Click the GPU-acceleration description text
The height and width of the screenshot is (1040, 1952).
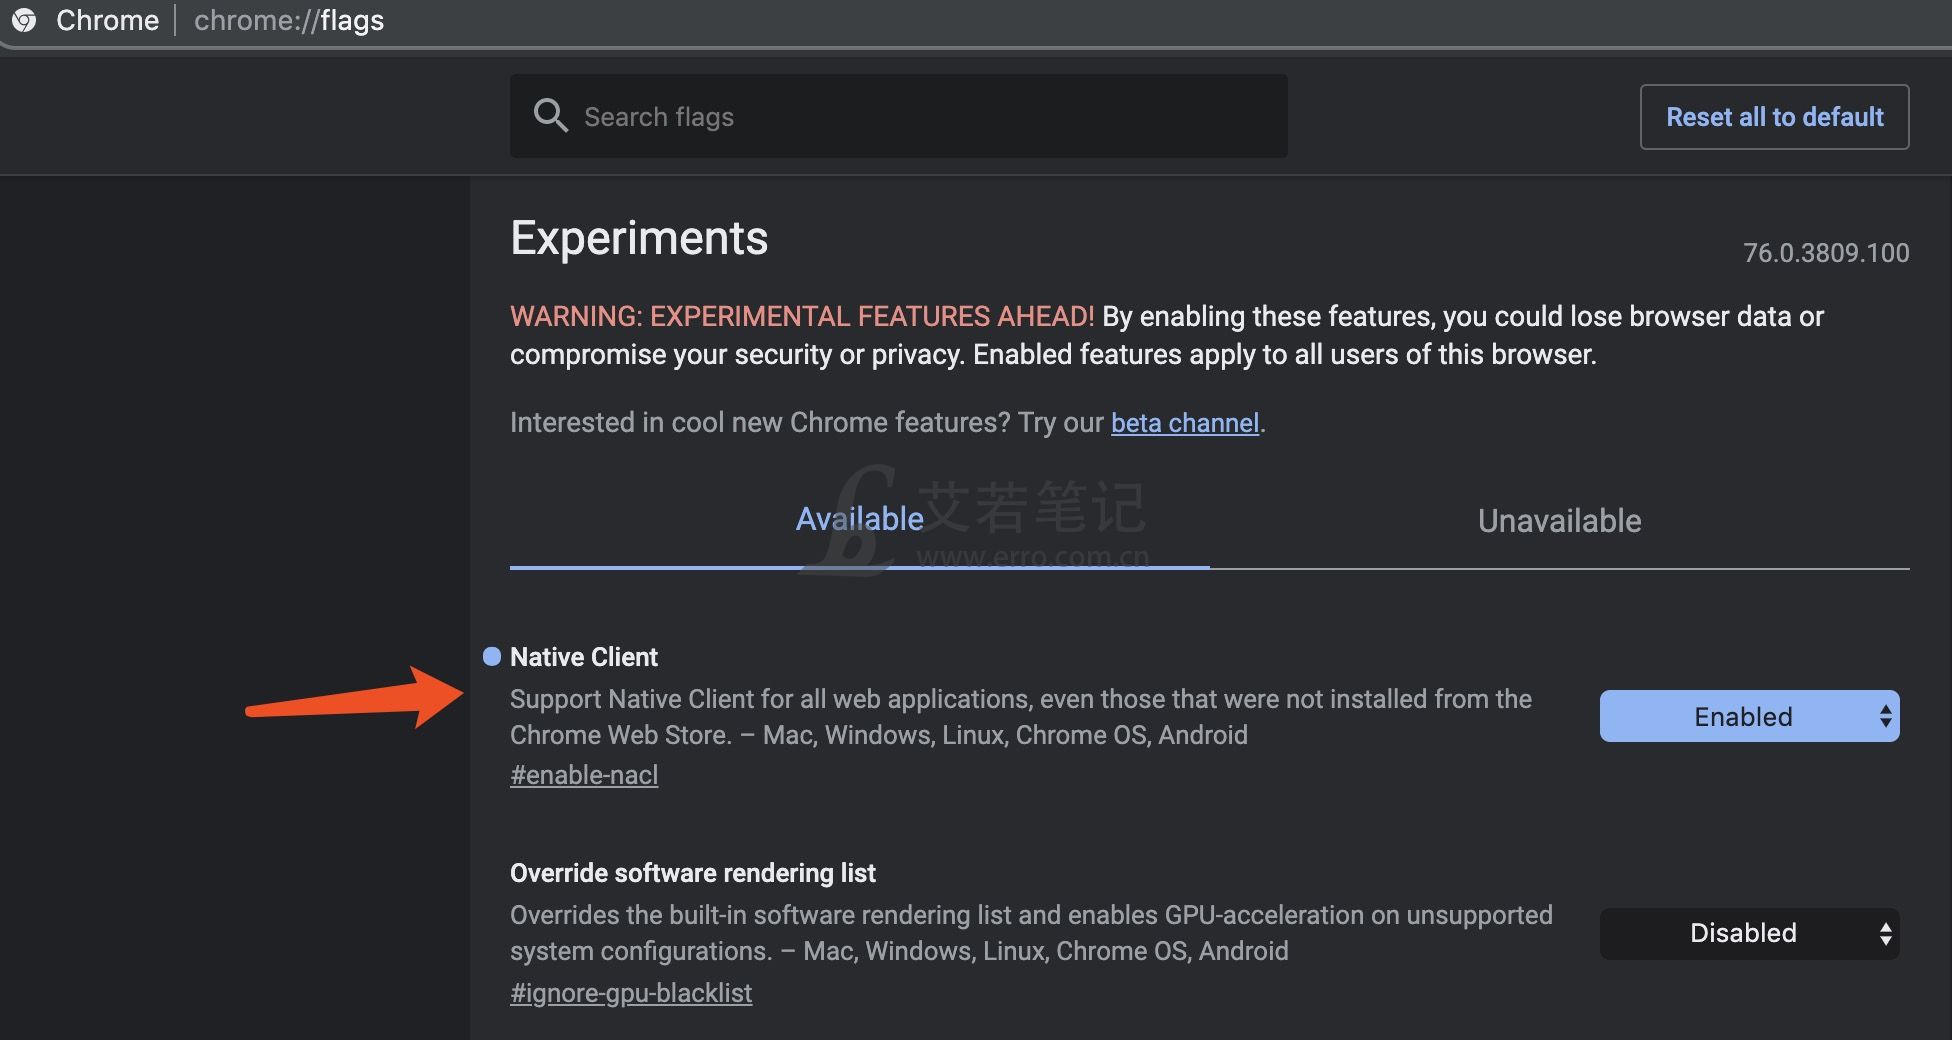click(1031, 933)
